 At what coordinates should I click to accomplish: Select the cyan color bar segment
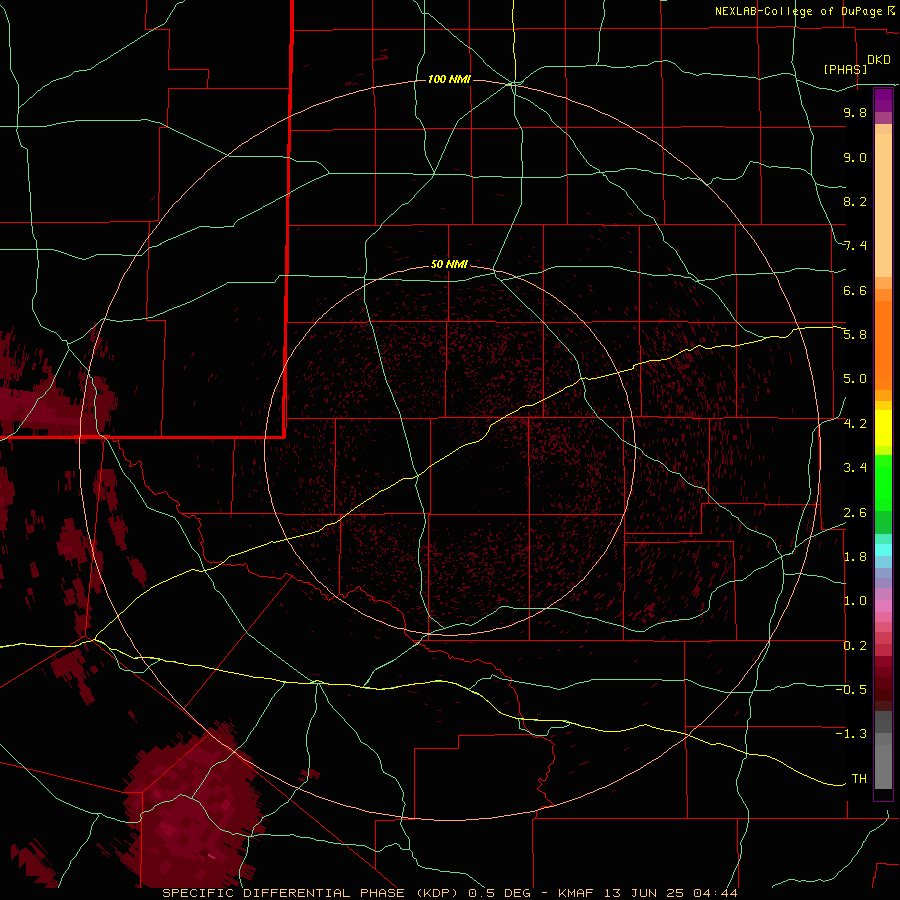tap(883, 550)
